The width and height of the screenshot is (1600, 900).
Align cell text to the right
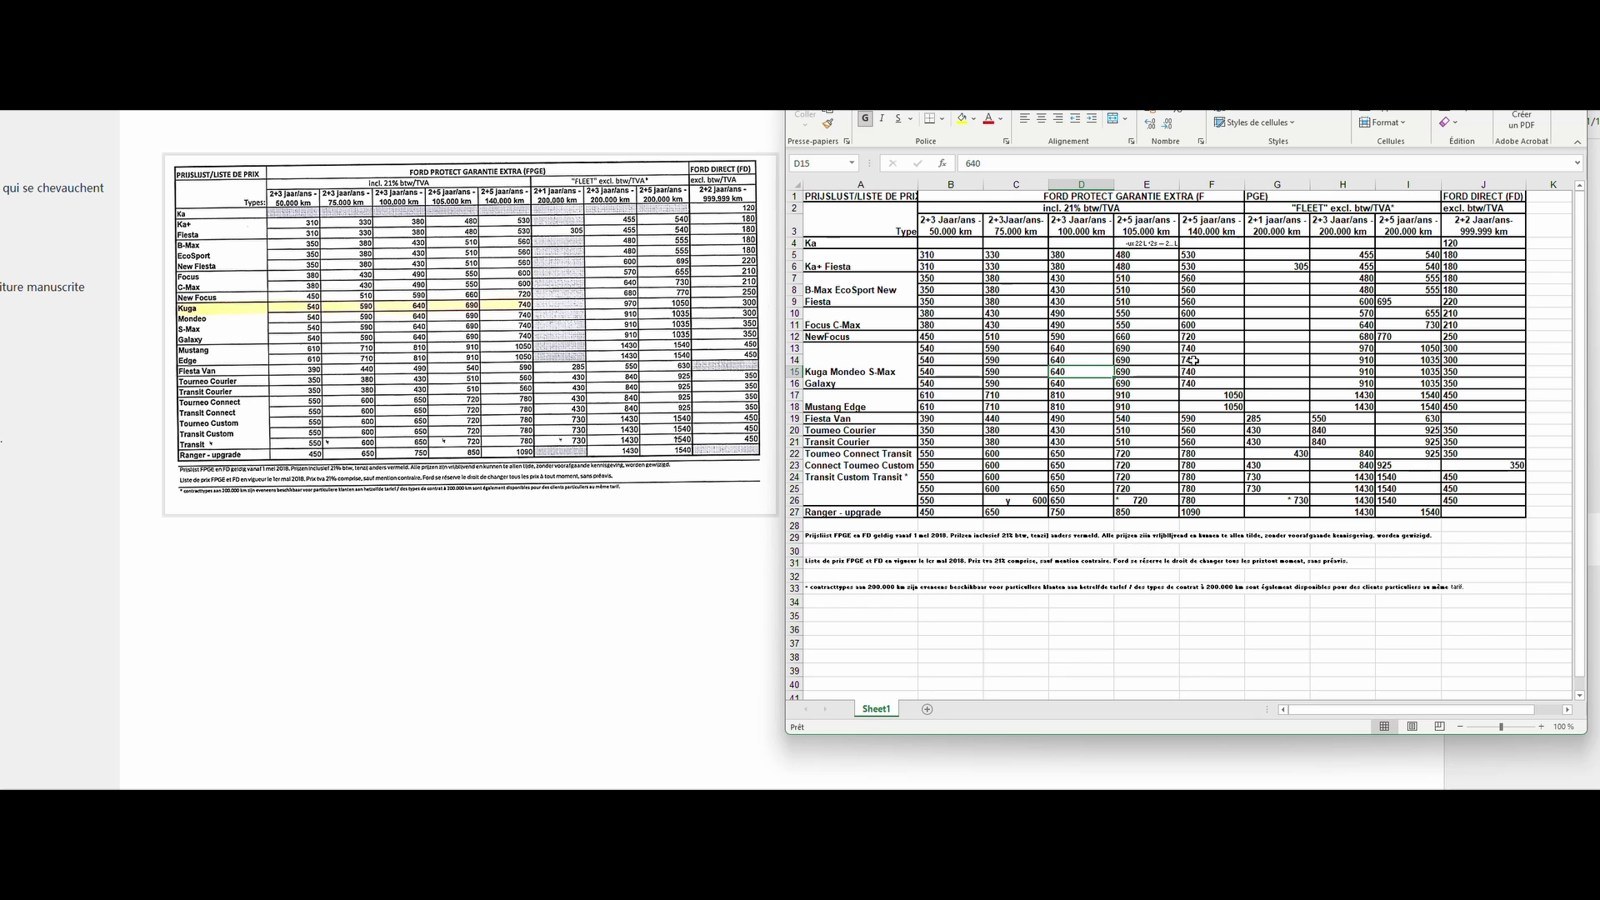tap(1058, 118)
